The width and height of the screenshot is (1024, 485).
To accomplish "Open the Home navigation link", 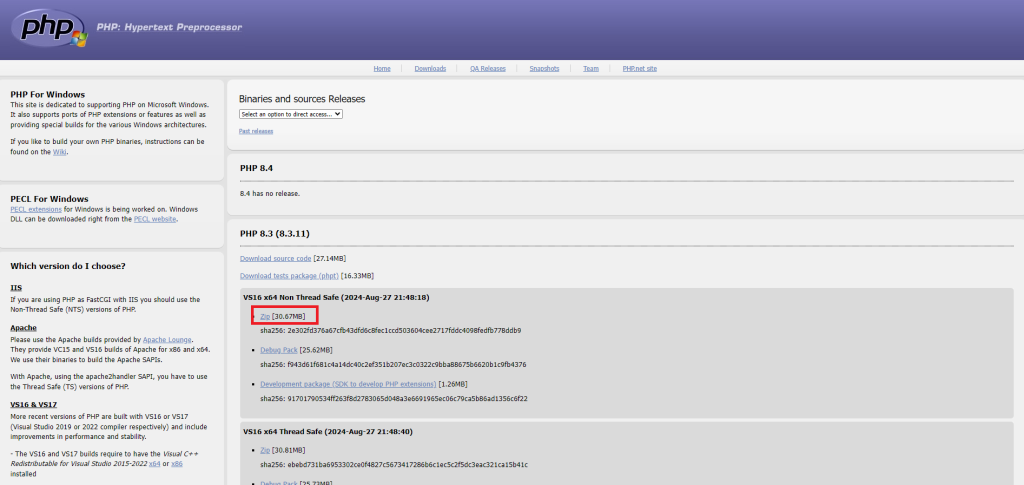I will [x=382, y=69].
